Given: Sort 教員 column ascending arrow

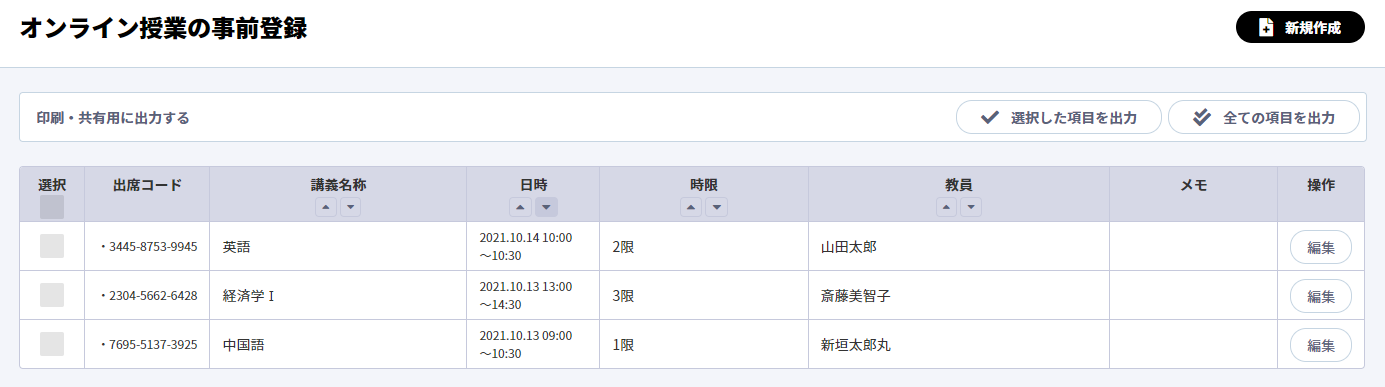Looking at the screenshot, I should click(946, 207).
